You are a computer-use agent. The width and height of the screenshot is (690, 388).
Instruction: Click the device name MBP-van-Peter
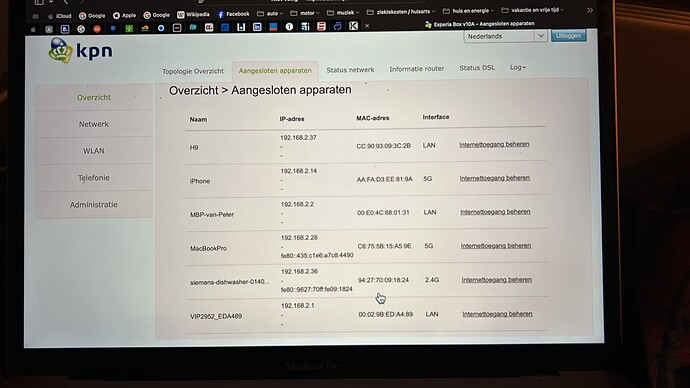tap(212, 215)
